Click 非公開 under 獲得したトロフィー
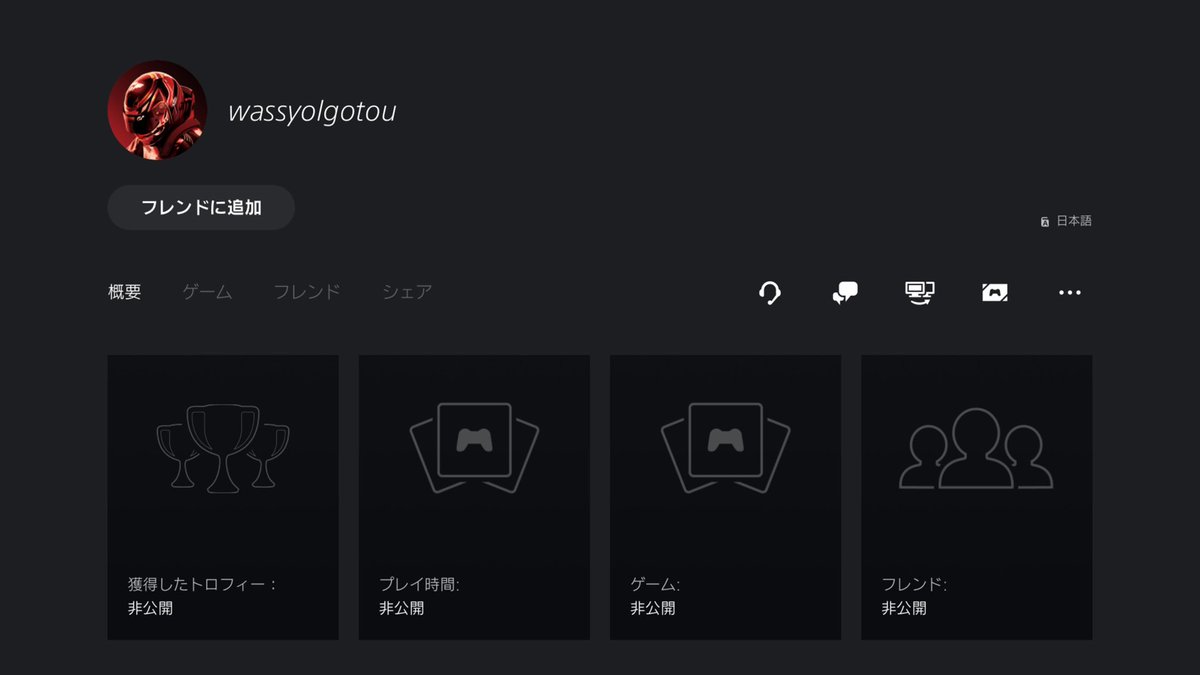 click(150, 608)
